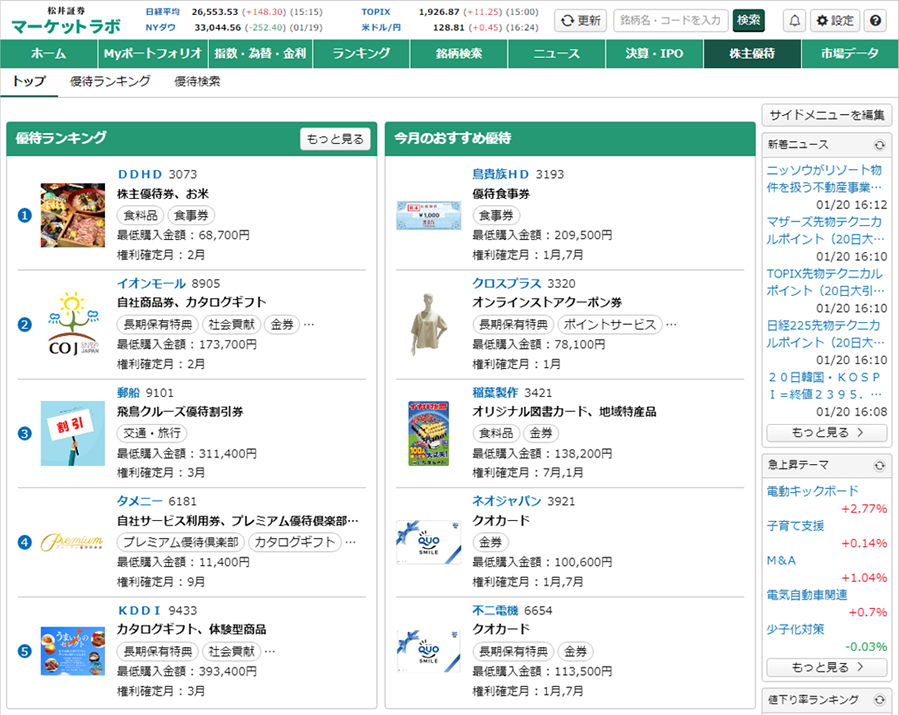899x715 pixels.
Task: Select the 優待ランキング sub-tab
Action: point(110,81)
